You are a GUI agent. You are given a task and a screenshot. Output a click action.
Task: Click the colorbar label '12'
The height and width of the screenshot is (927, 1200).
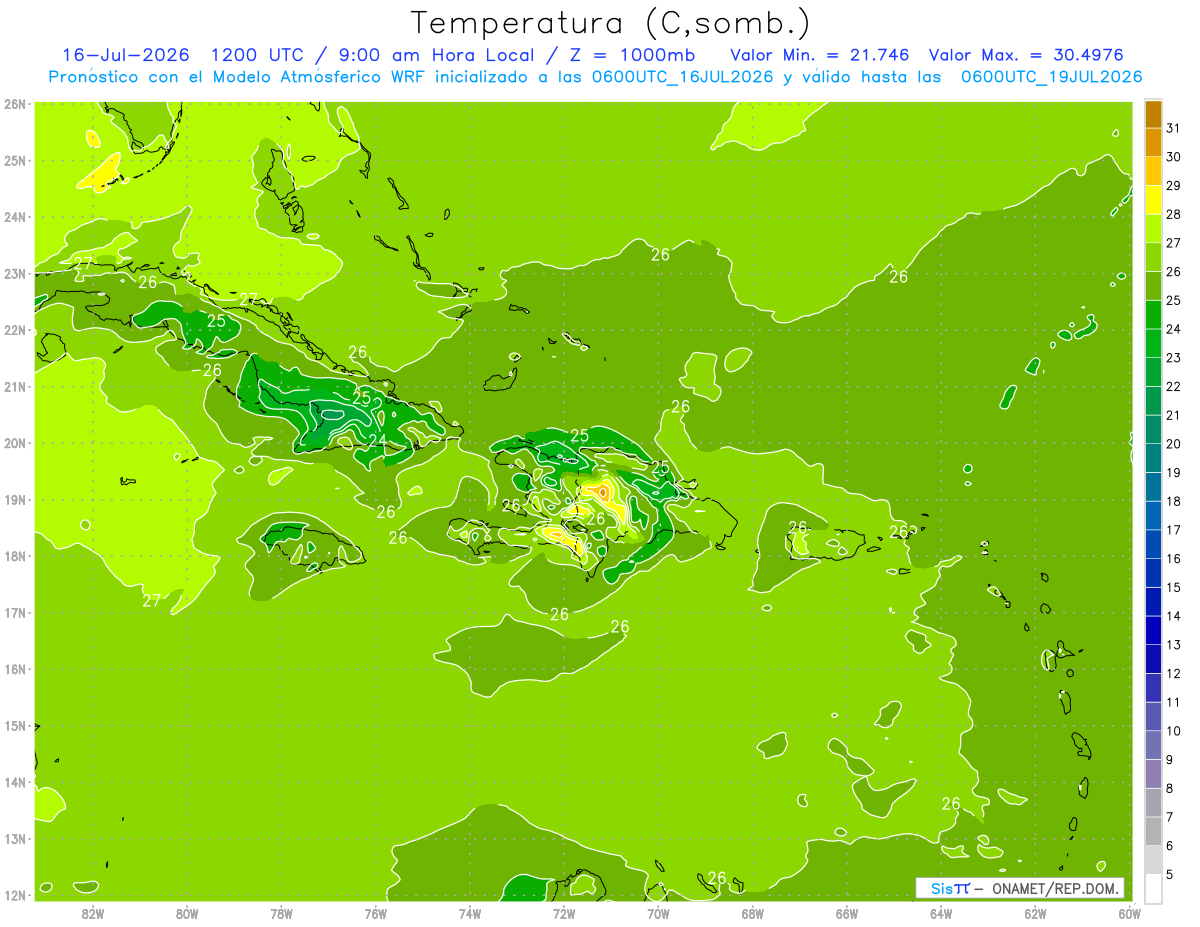[x=1174, y=674]
